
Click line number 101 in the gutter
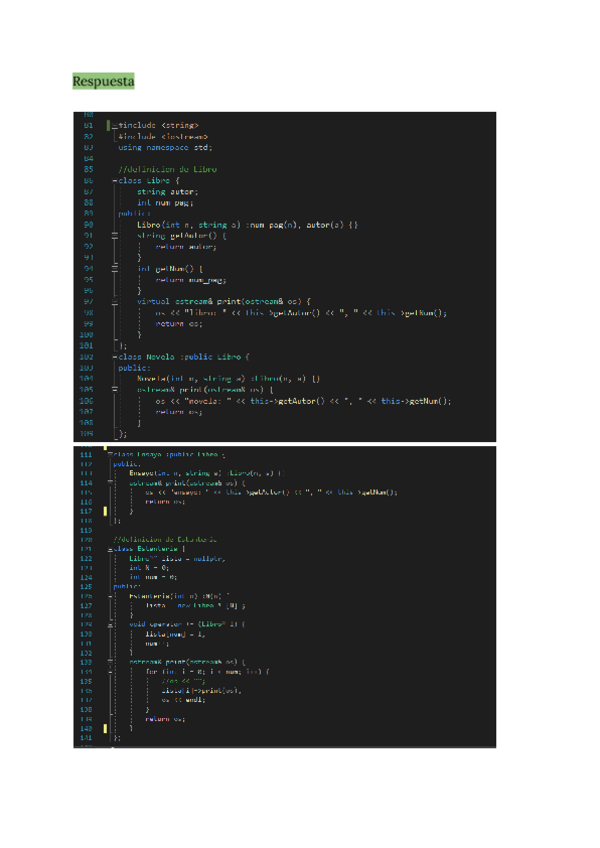coord(86,346)
